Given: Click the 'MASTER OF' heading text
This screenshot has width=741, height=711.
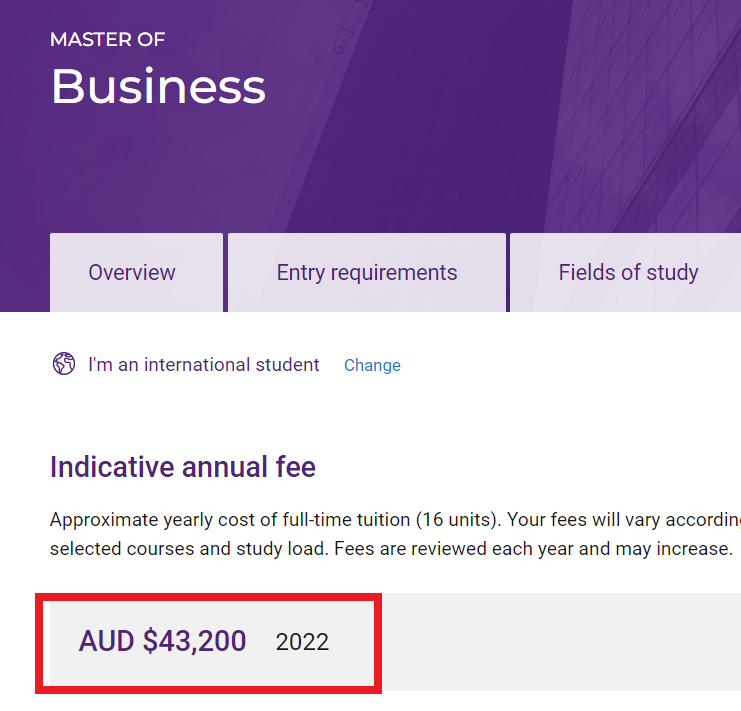Looking at the screenshot, I should [108, 40].
